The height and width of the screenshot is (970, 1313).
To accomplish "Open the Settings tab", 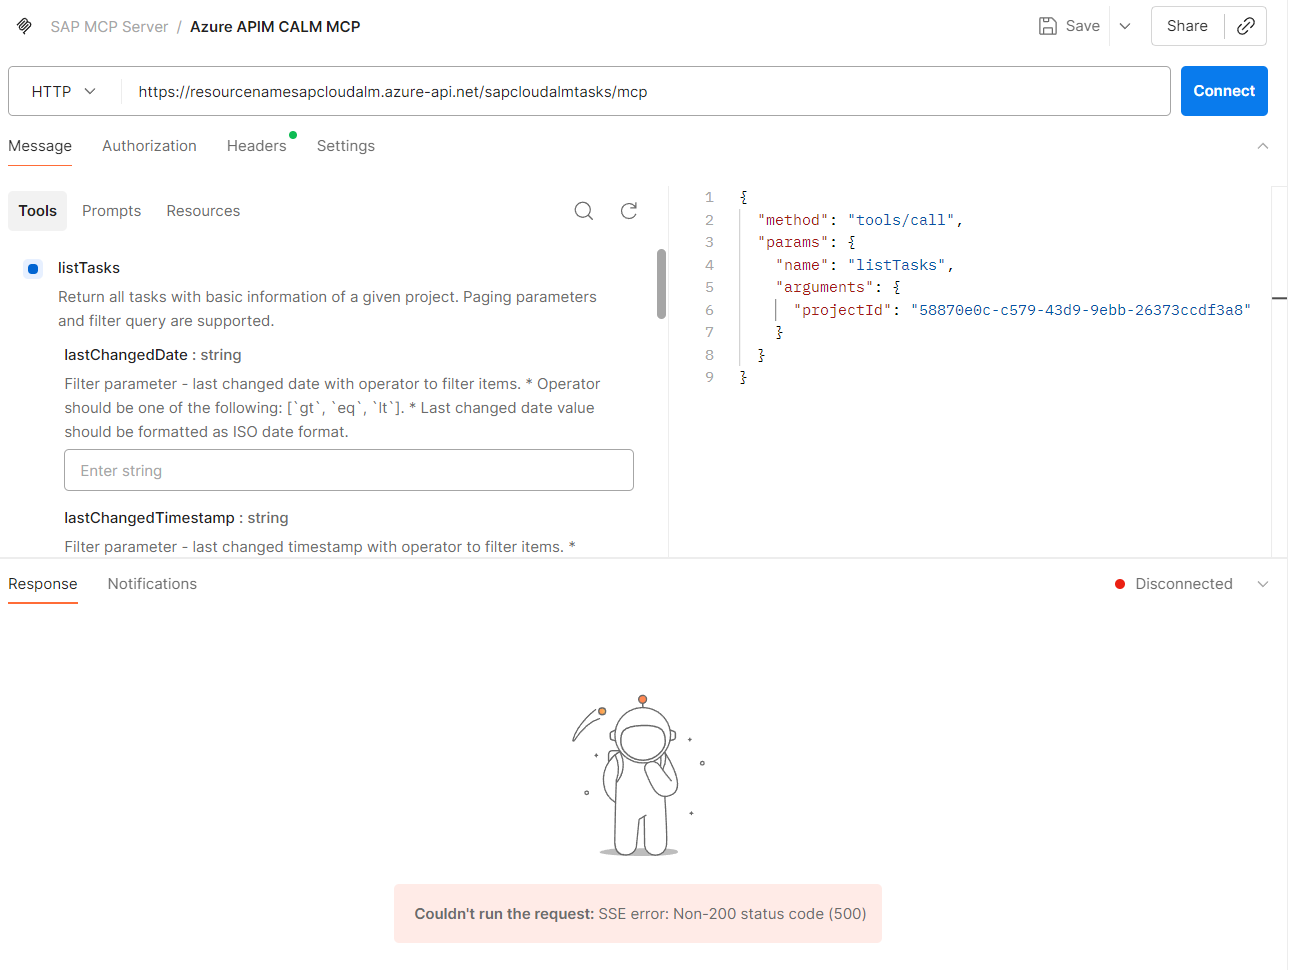I will (x=346, y=146).
